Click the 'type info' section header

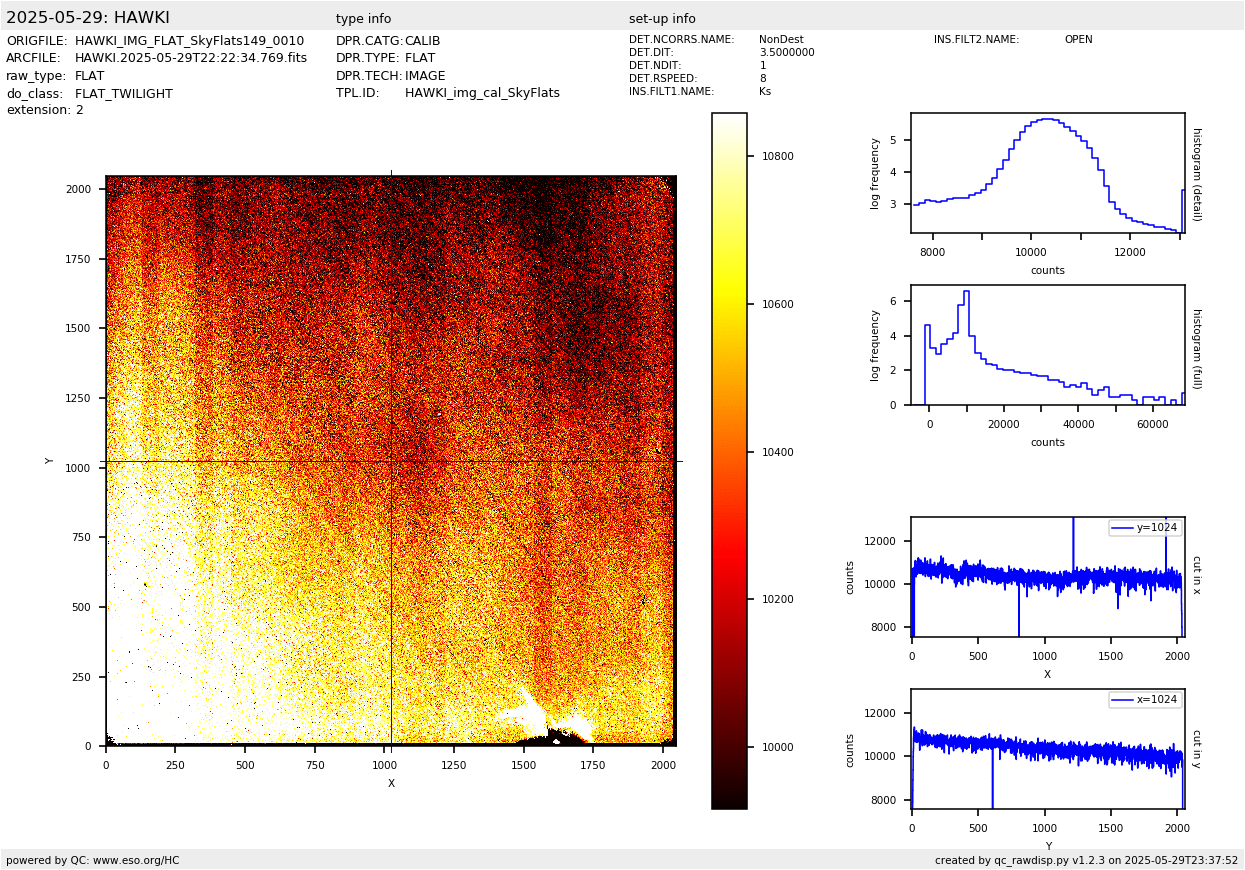pyautogui.click(x=363, y=19)
